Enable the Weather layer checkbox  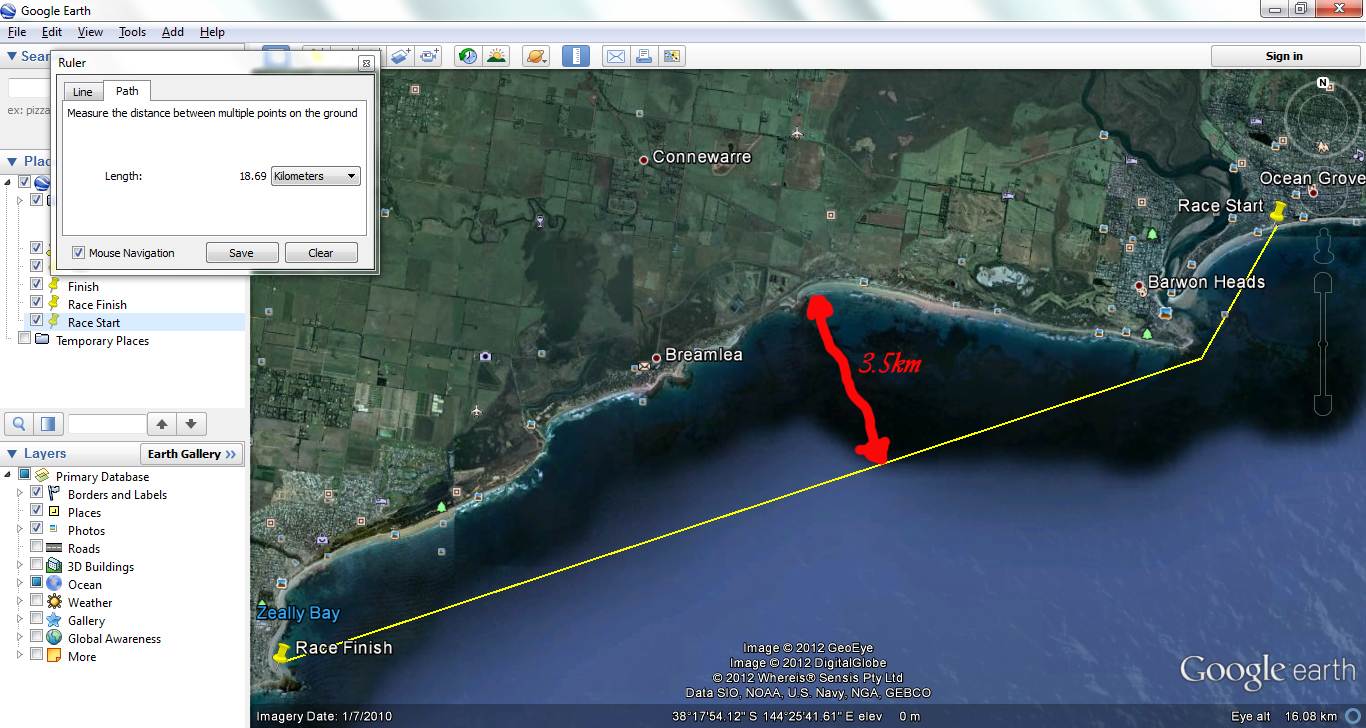click(x=37, y=602)
